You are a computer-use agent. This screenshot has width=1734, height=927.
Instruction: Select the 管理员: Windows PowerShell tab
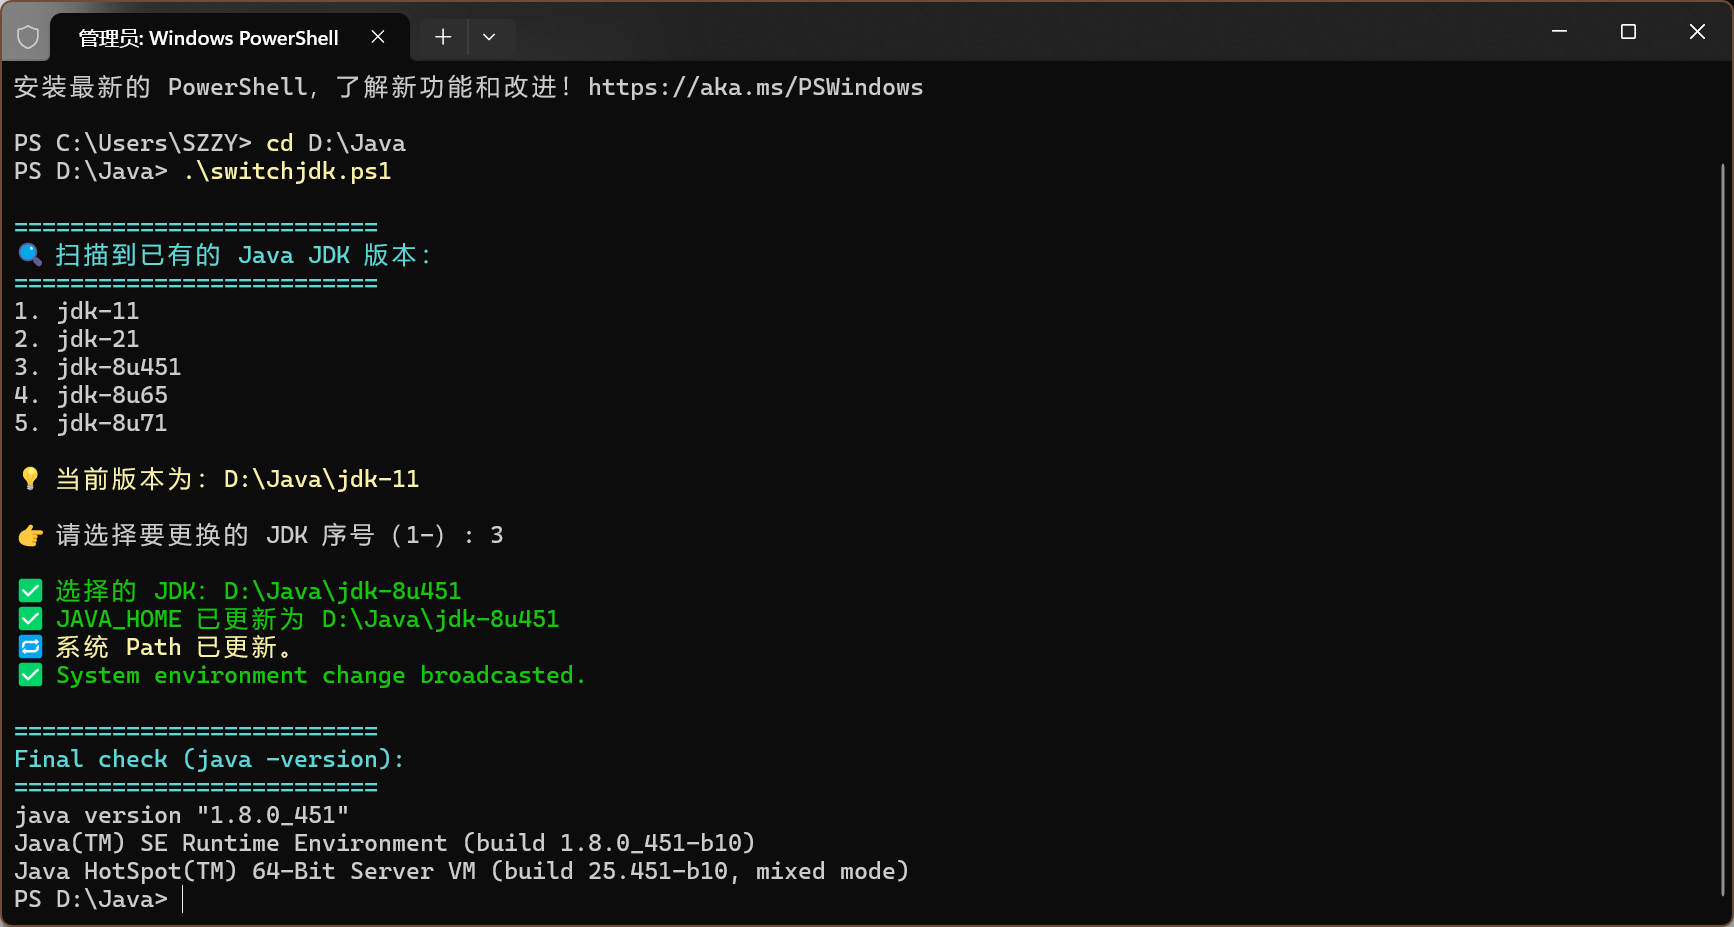[x=210, y=37]
